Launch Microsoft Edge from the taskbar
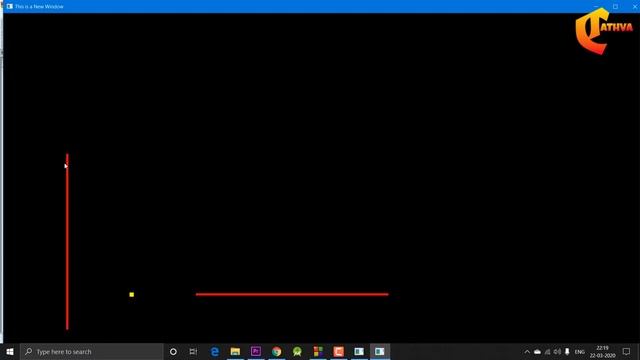640x360 pixels. coord(215,351)
